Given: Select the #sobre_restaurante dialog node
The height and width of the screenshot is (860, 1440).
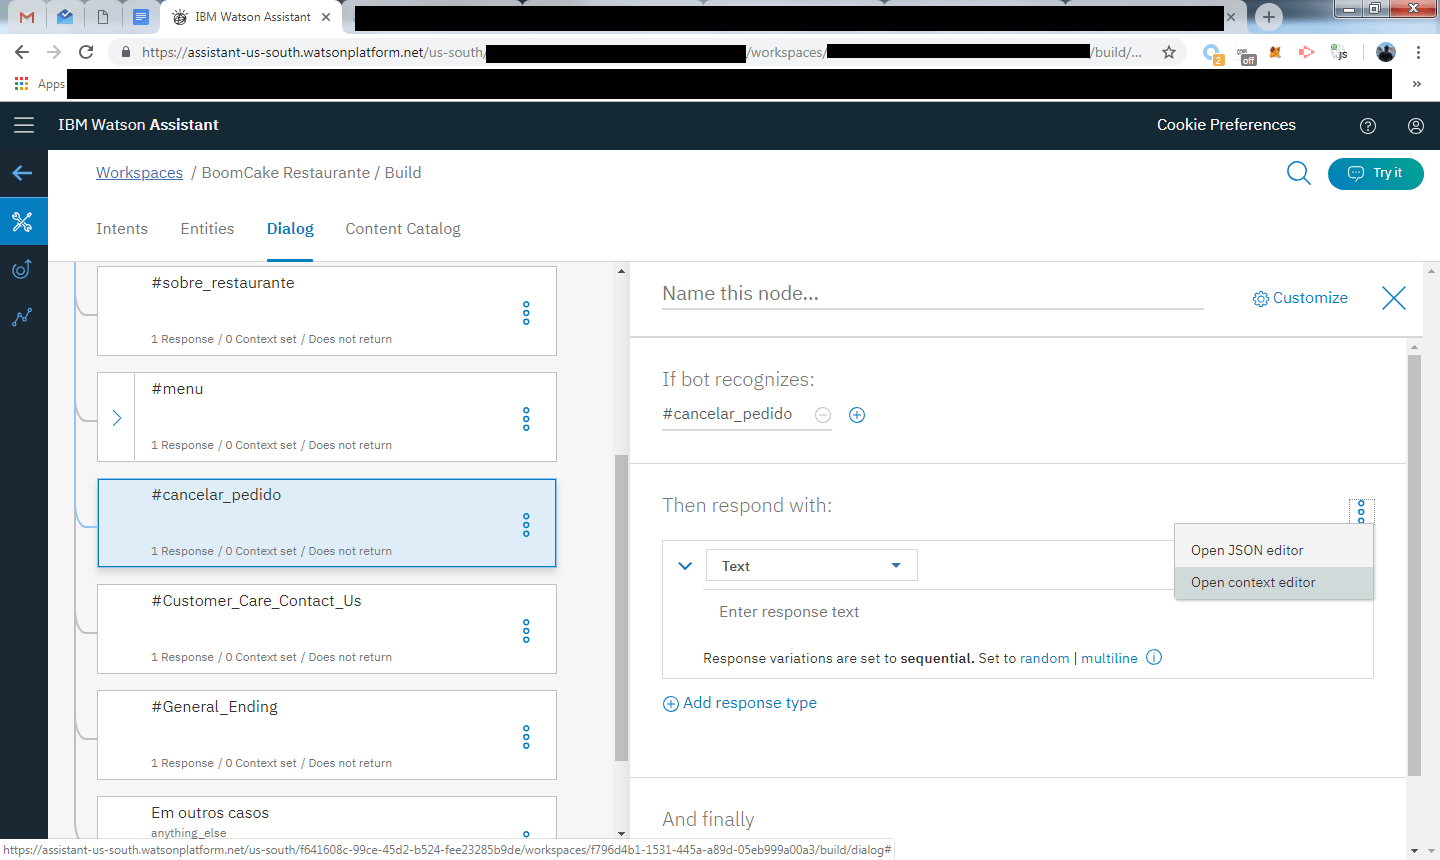Looking at the screenshot, I should click(326, 311).
